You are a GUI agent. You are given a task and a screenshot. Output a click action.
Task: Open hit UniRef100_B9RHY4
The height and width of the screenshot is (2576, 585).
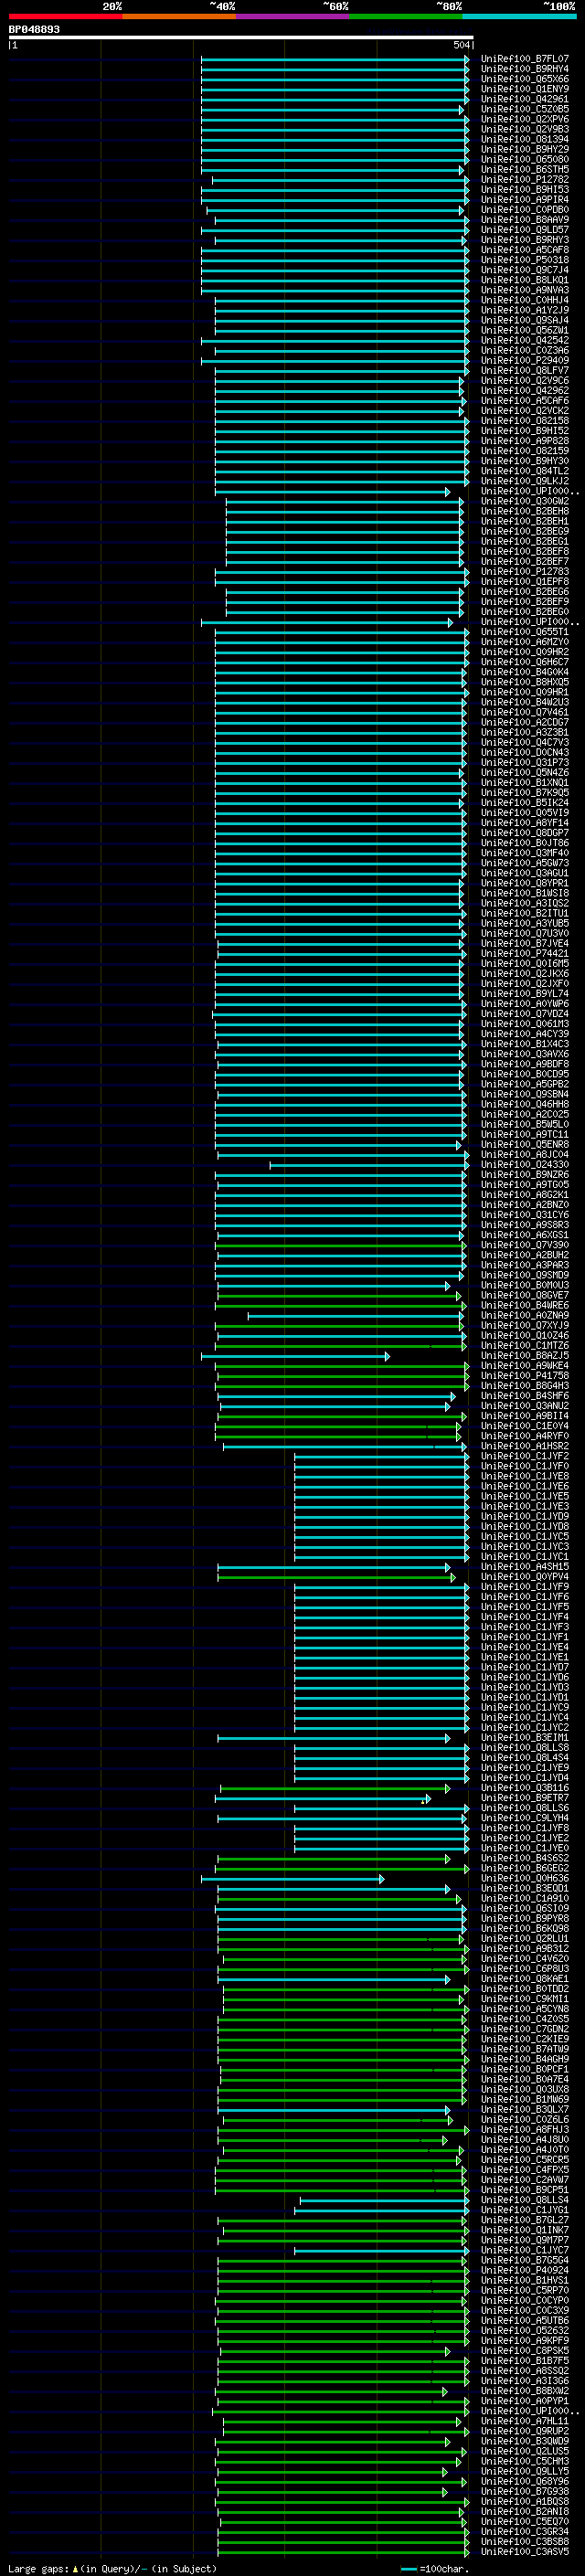524,69
